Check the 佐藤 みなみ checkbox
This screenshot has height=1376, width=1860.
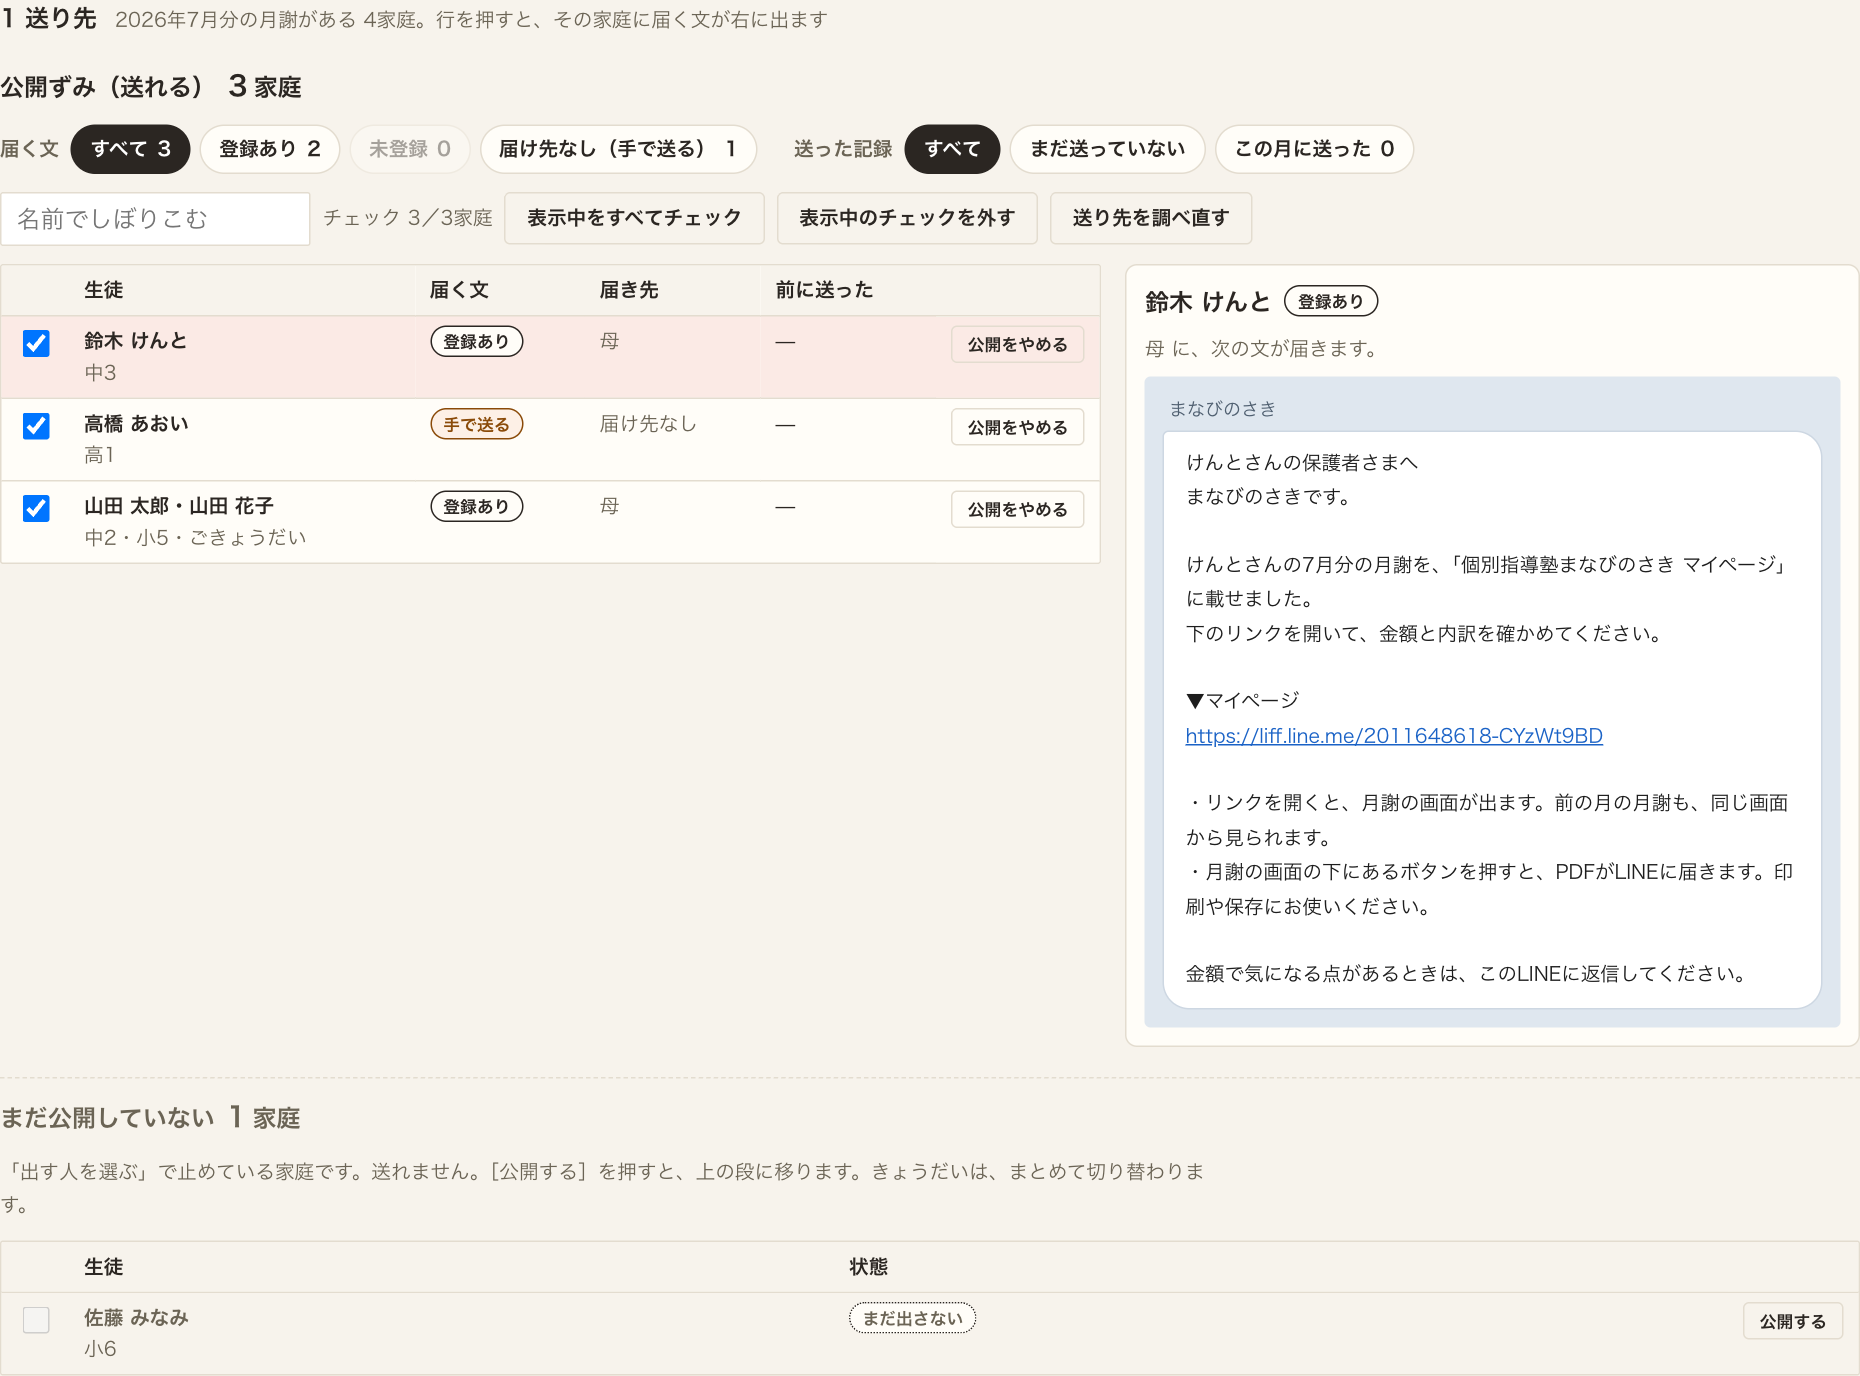36,1320
